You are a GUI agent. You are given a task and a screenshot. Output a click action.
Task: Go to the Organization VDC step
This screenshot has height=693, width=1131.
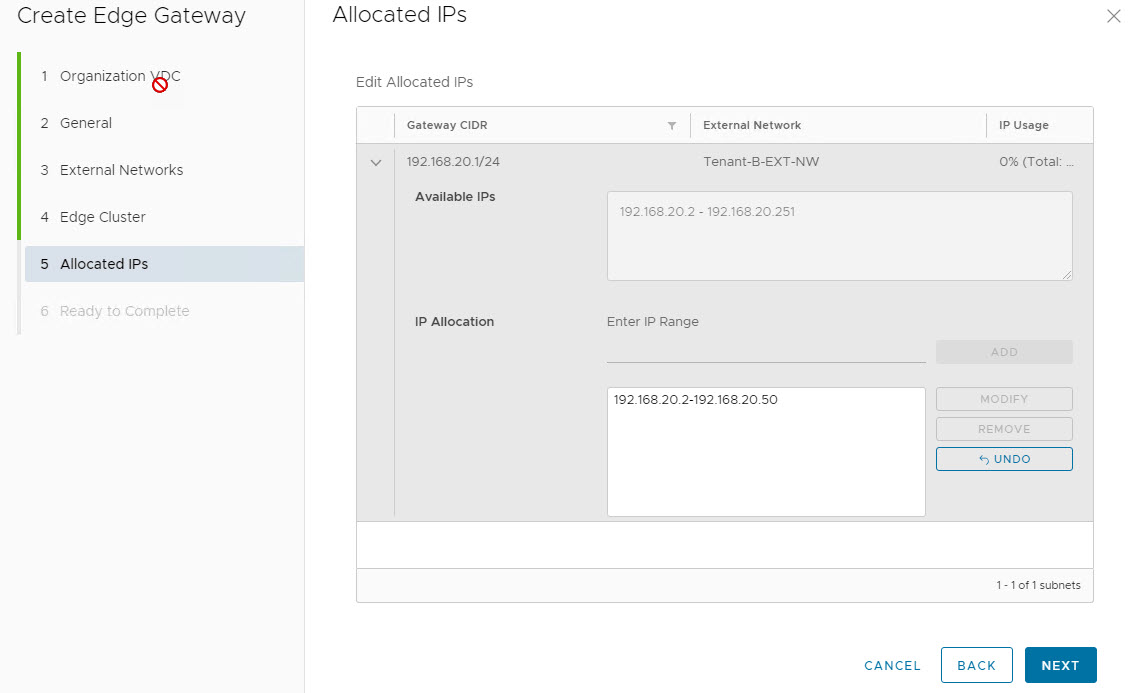pyautogui.click(x=120, y=76)
